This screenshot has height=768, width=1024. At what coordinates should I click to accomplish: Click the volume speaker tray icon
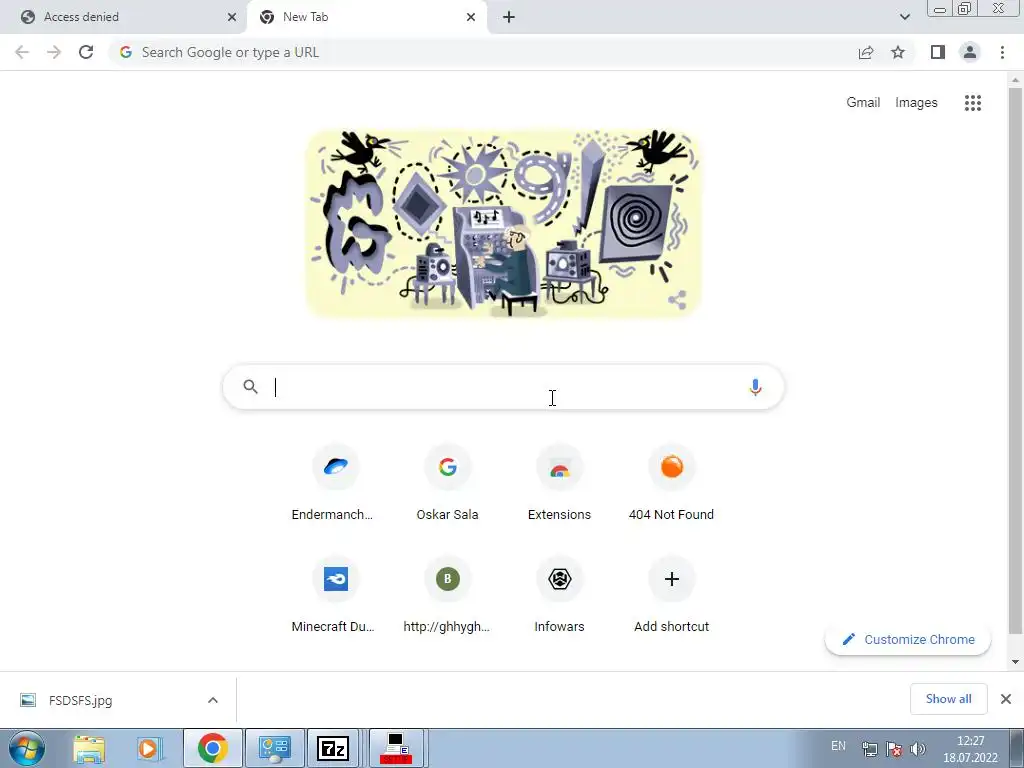click(918, 749)
